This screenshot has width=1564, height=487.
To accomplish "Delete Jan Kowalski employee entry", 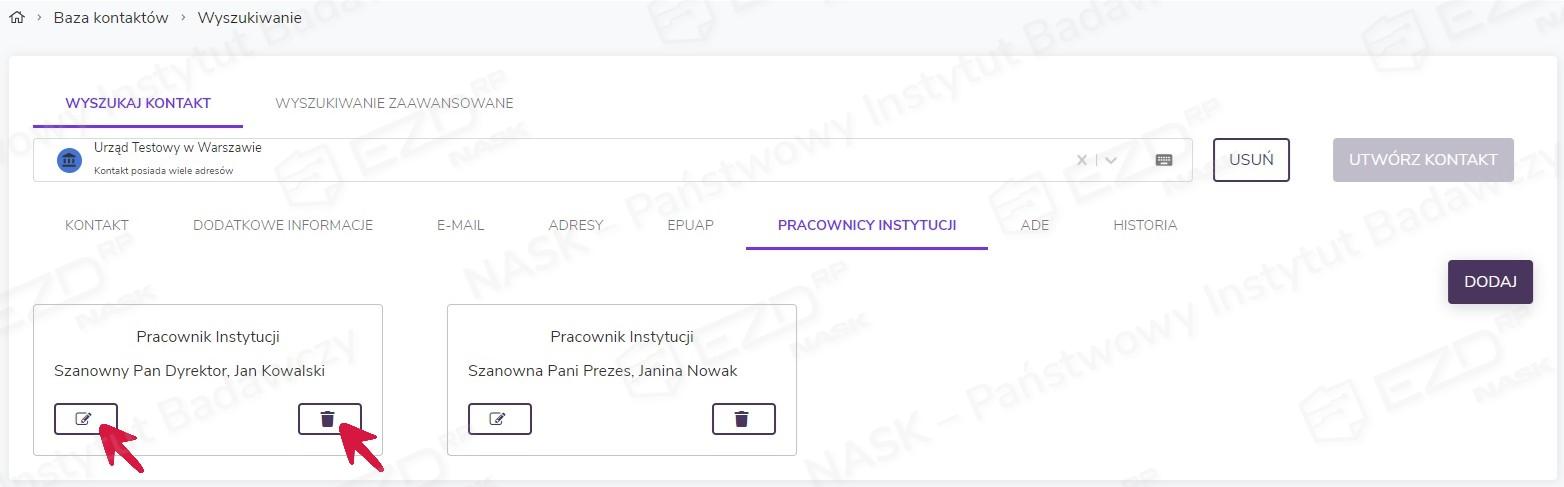I will (x=329, y=419).
